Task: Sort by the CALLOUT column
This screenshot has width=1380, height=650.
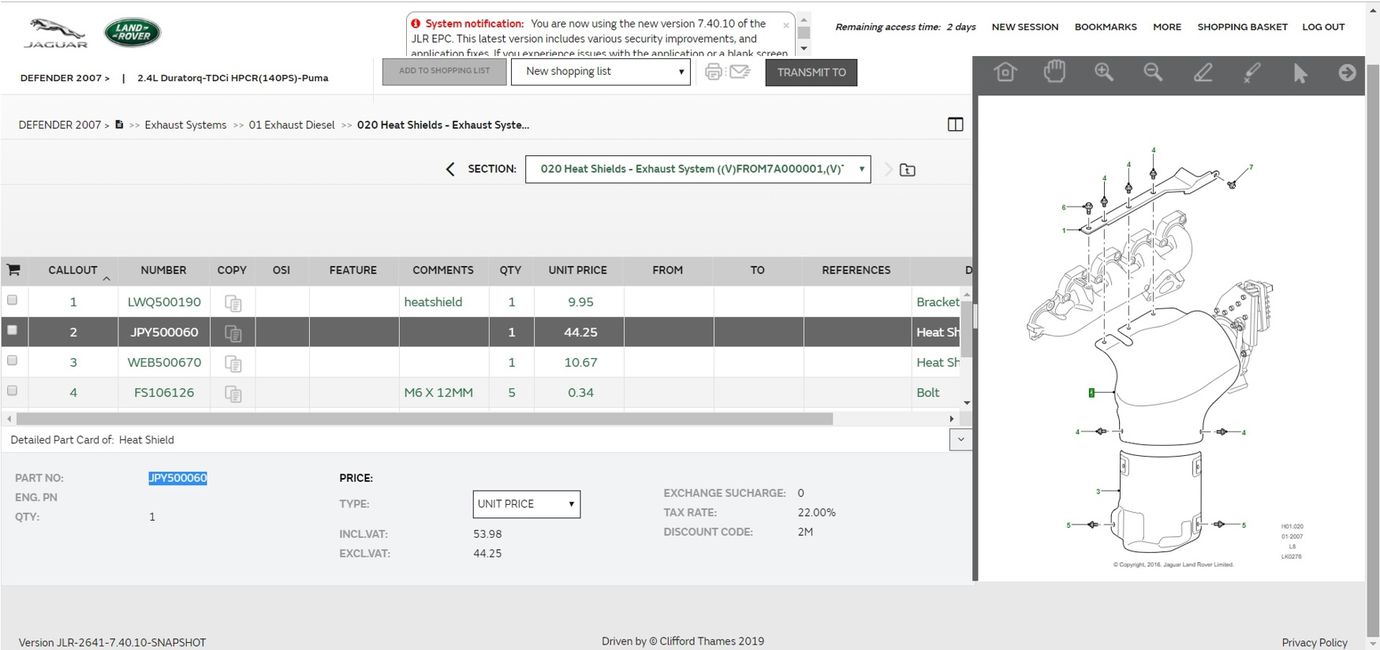Action: (x=73, y=270)
